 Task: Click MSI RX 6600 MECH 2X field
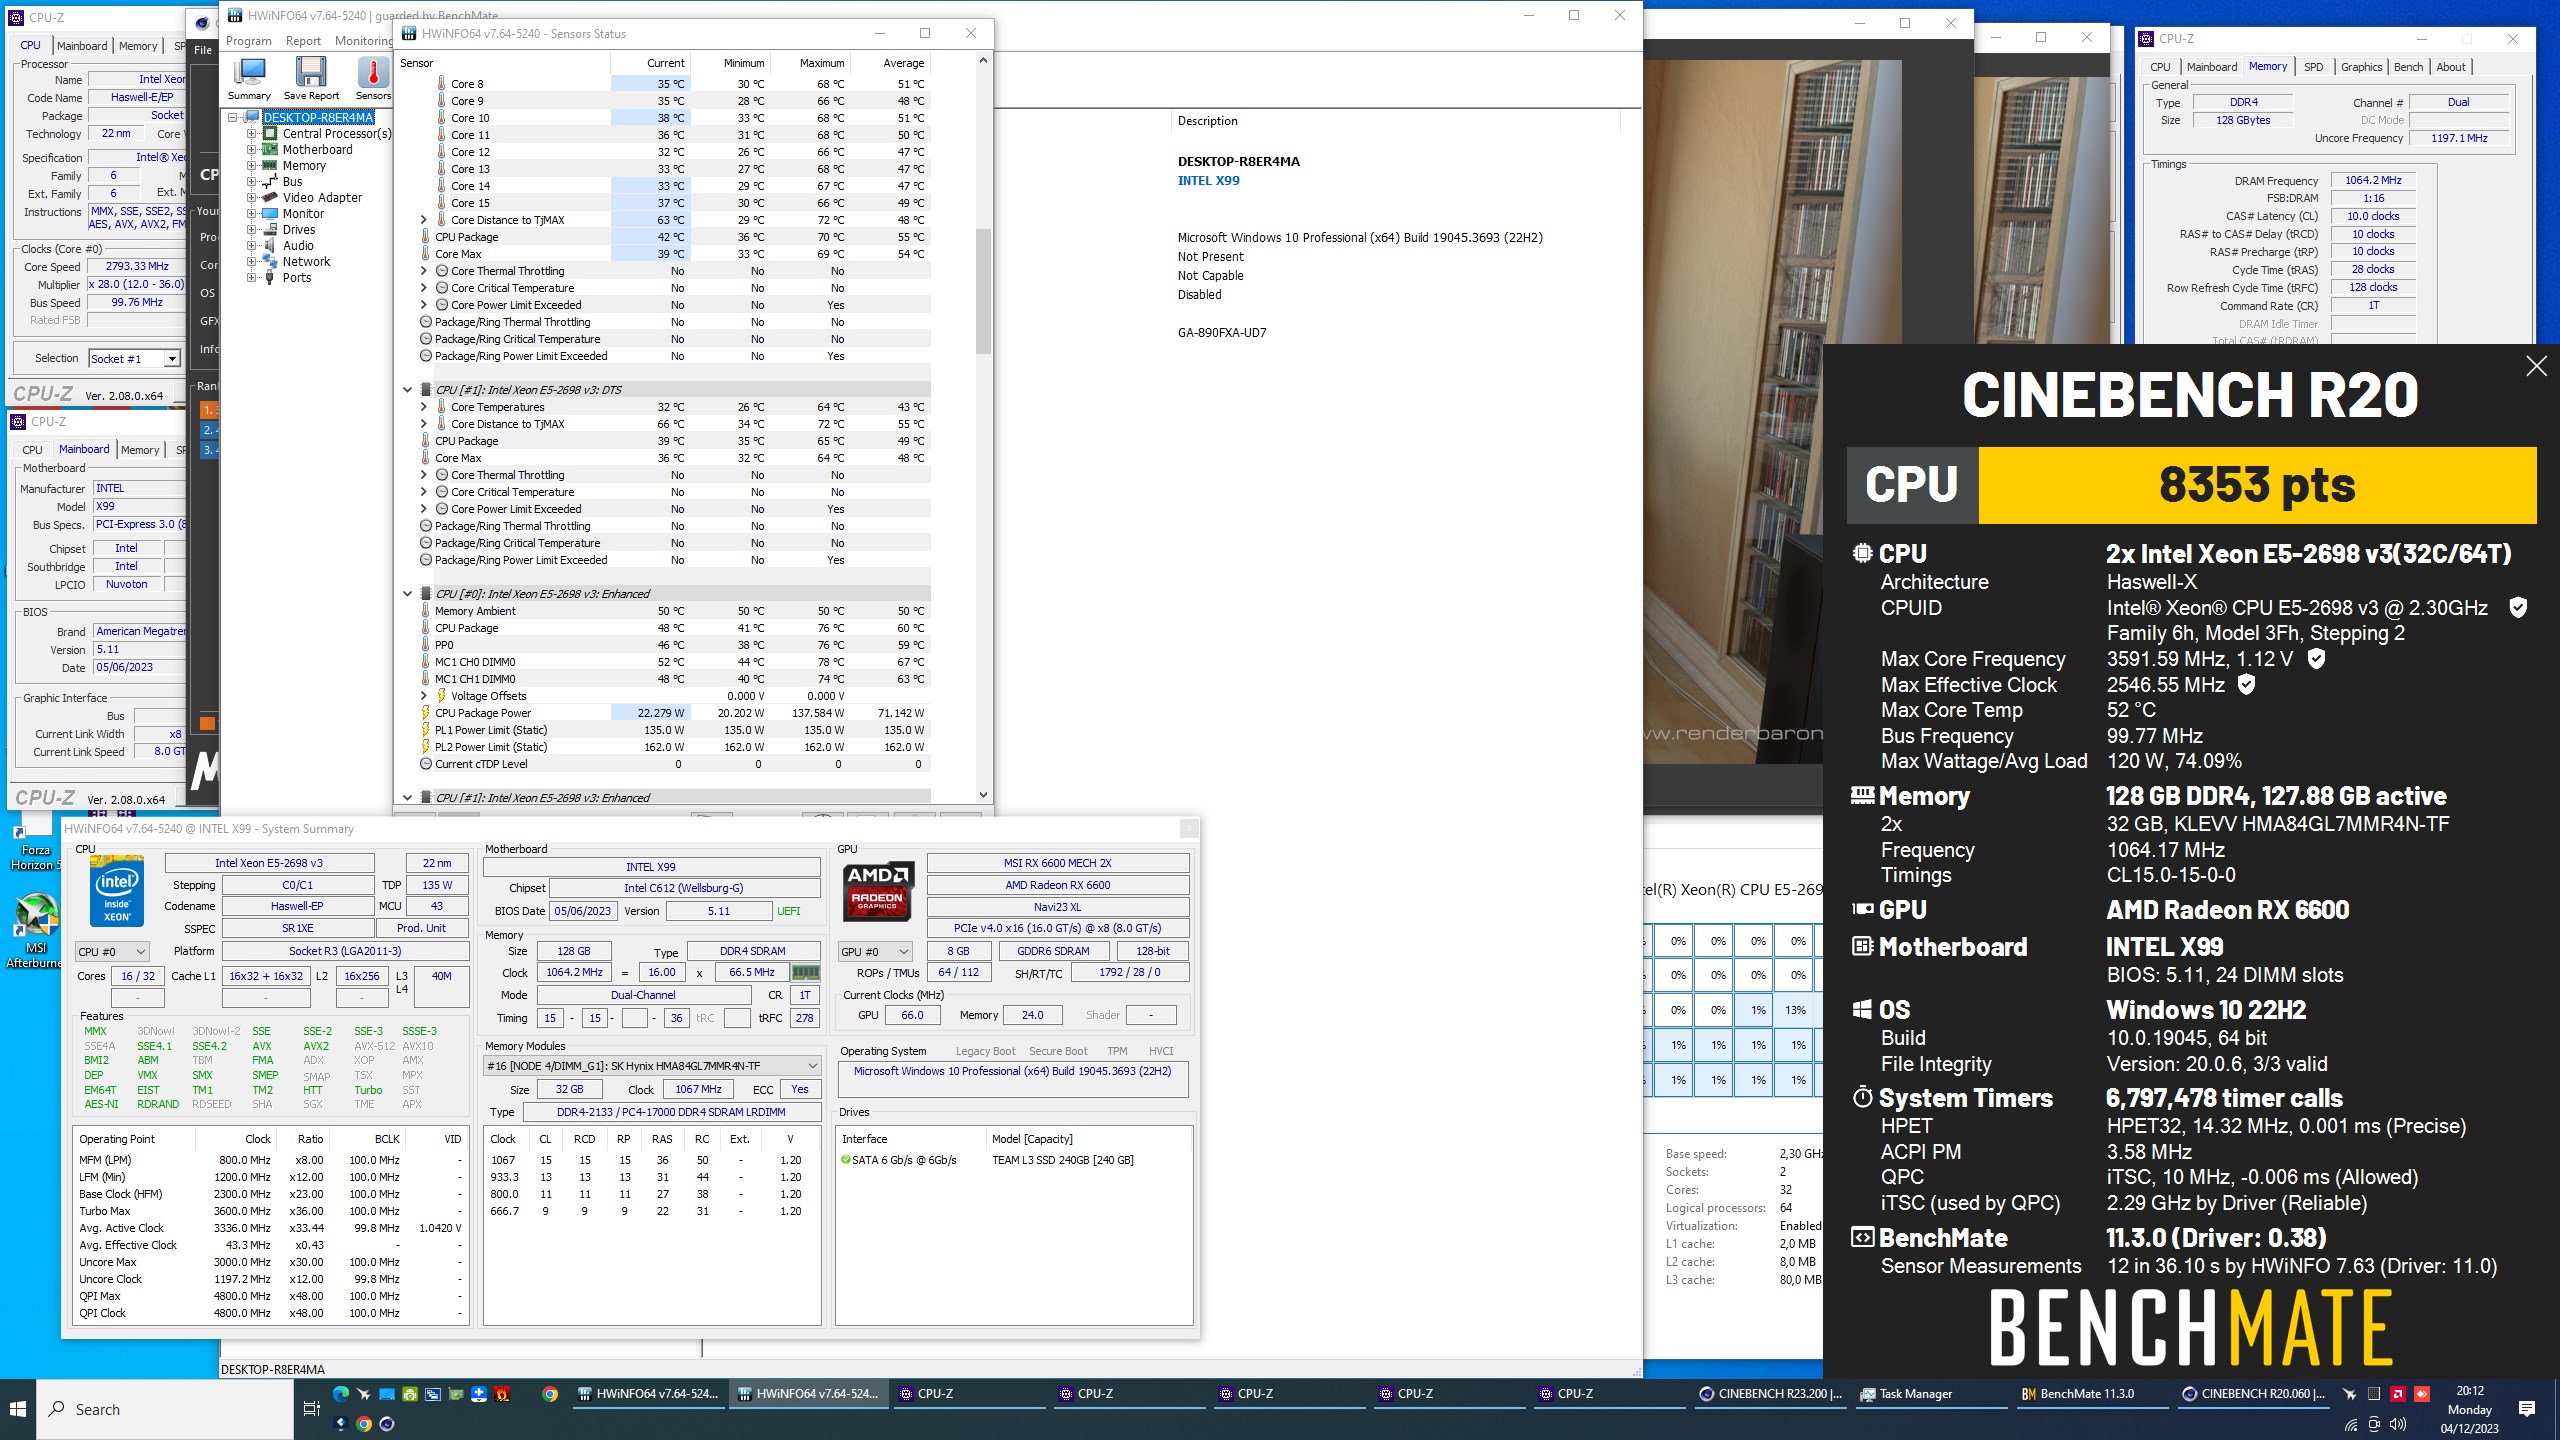coord(1058,863)
